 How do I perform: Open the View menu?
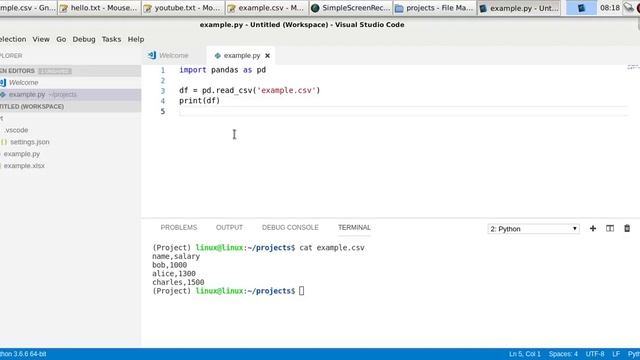pyautogui.click(x=41, y=39)
